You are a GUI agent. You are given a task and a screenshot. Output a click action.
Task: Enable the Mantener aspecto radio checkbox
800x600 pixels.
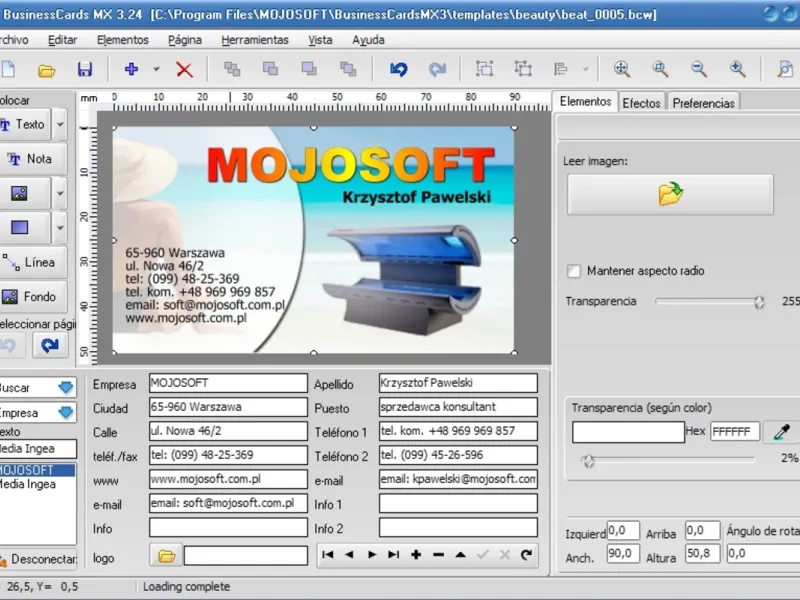click(x=574, y=271)
